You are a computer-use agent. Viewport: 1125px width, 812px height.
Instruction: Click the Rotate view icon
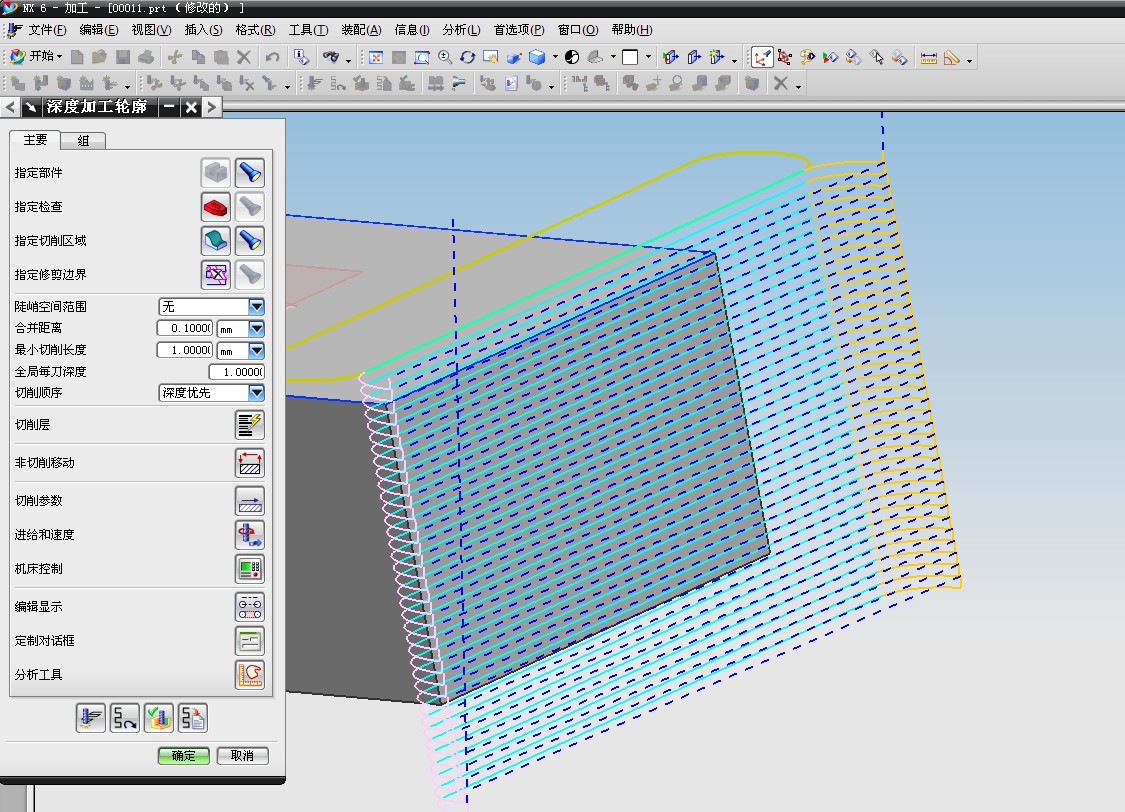(x=468, y=57)
